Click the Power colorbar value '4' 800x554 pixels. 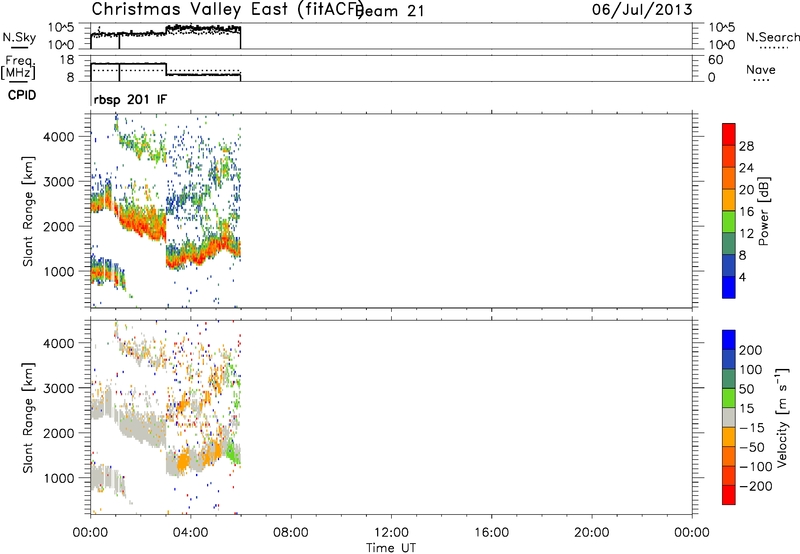[742, 277]
